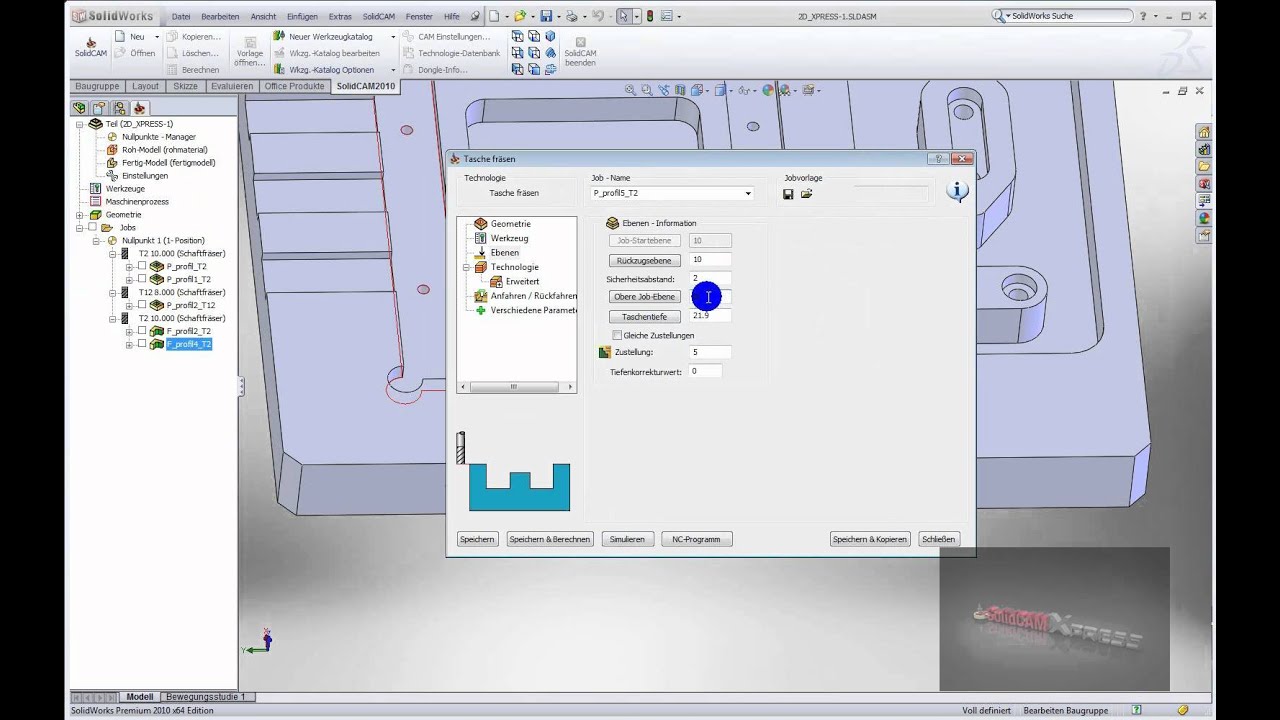Toggle checkbox for F_profil4_T2
Viewport: 1280px width, 720px height.
point(142,344)
